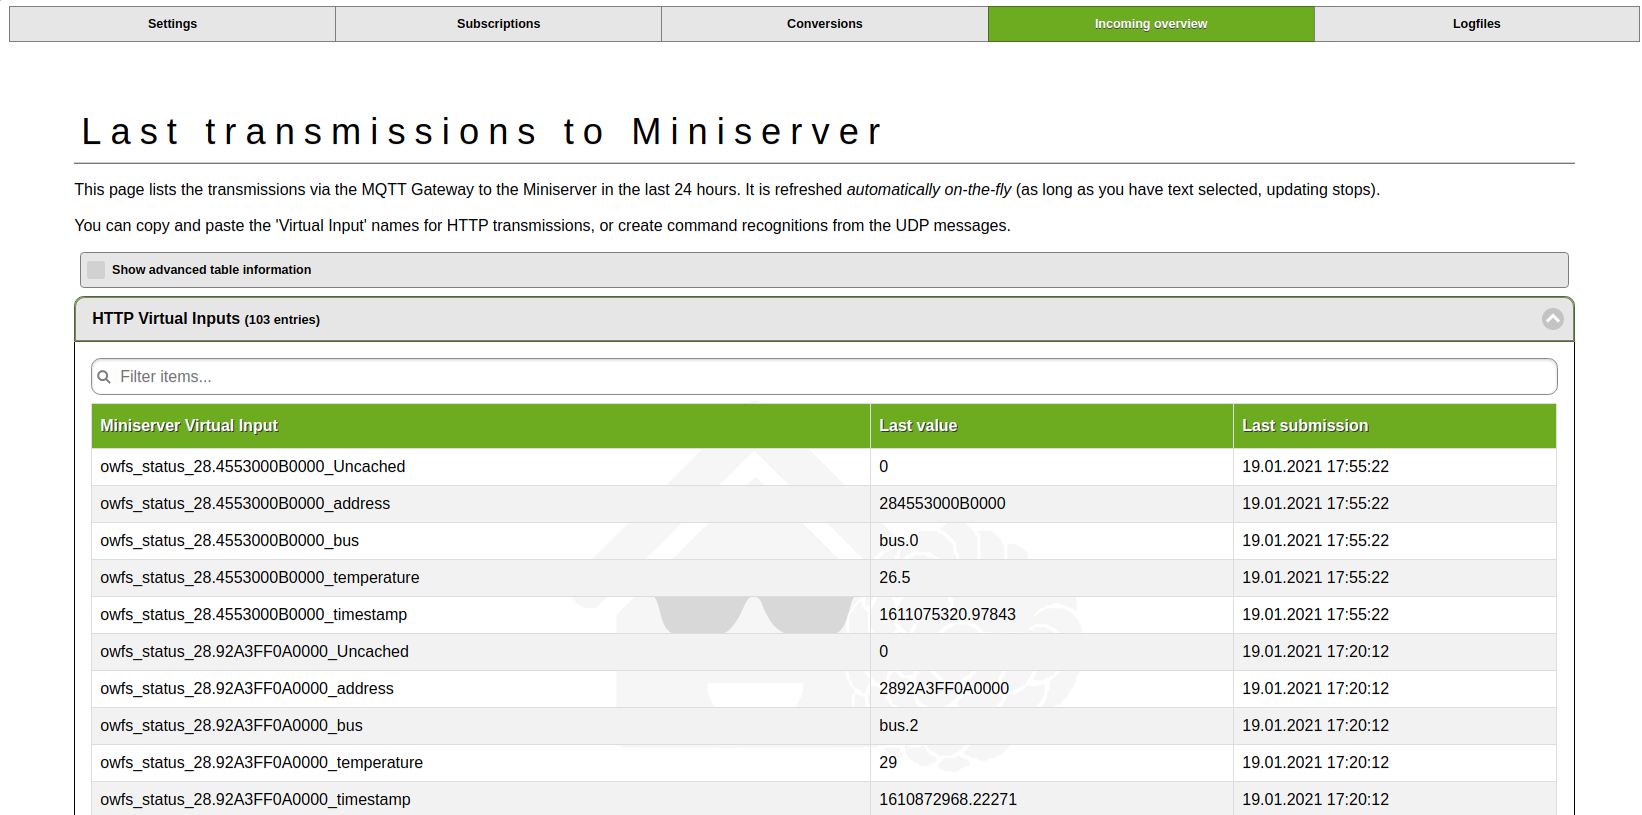Viewport: 1642px width, 815px height.
Task: Select the Incoming overview tab
Action: pyautogui.click(x=1151, y=24)
